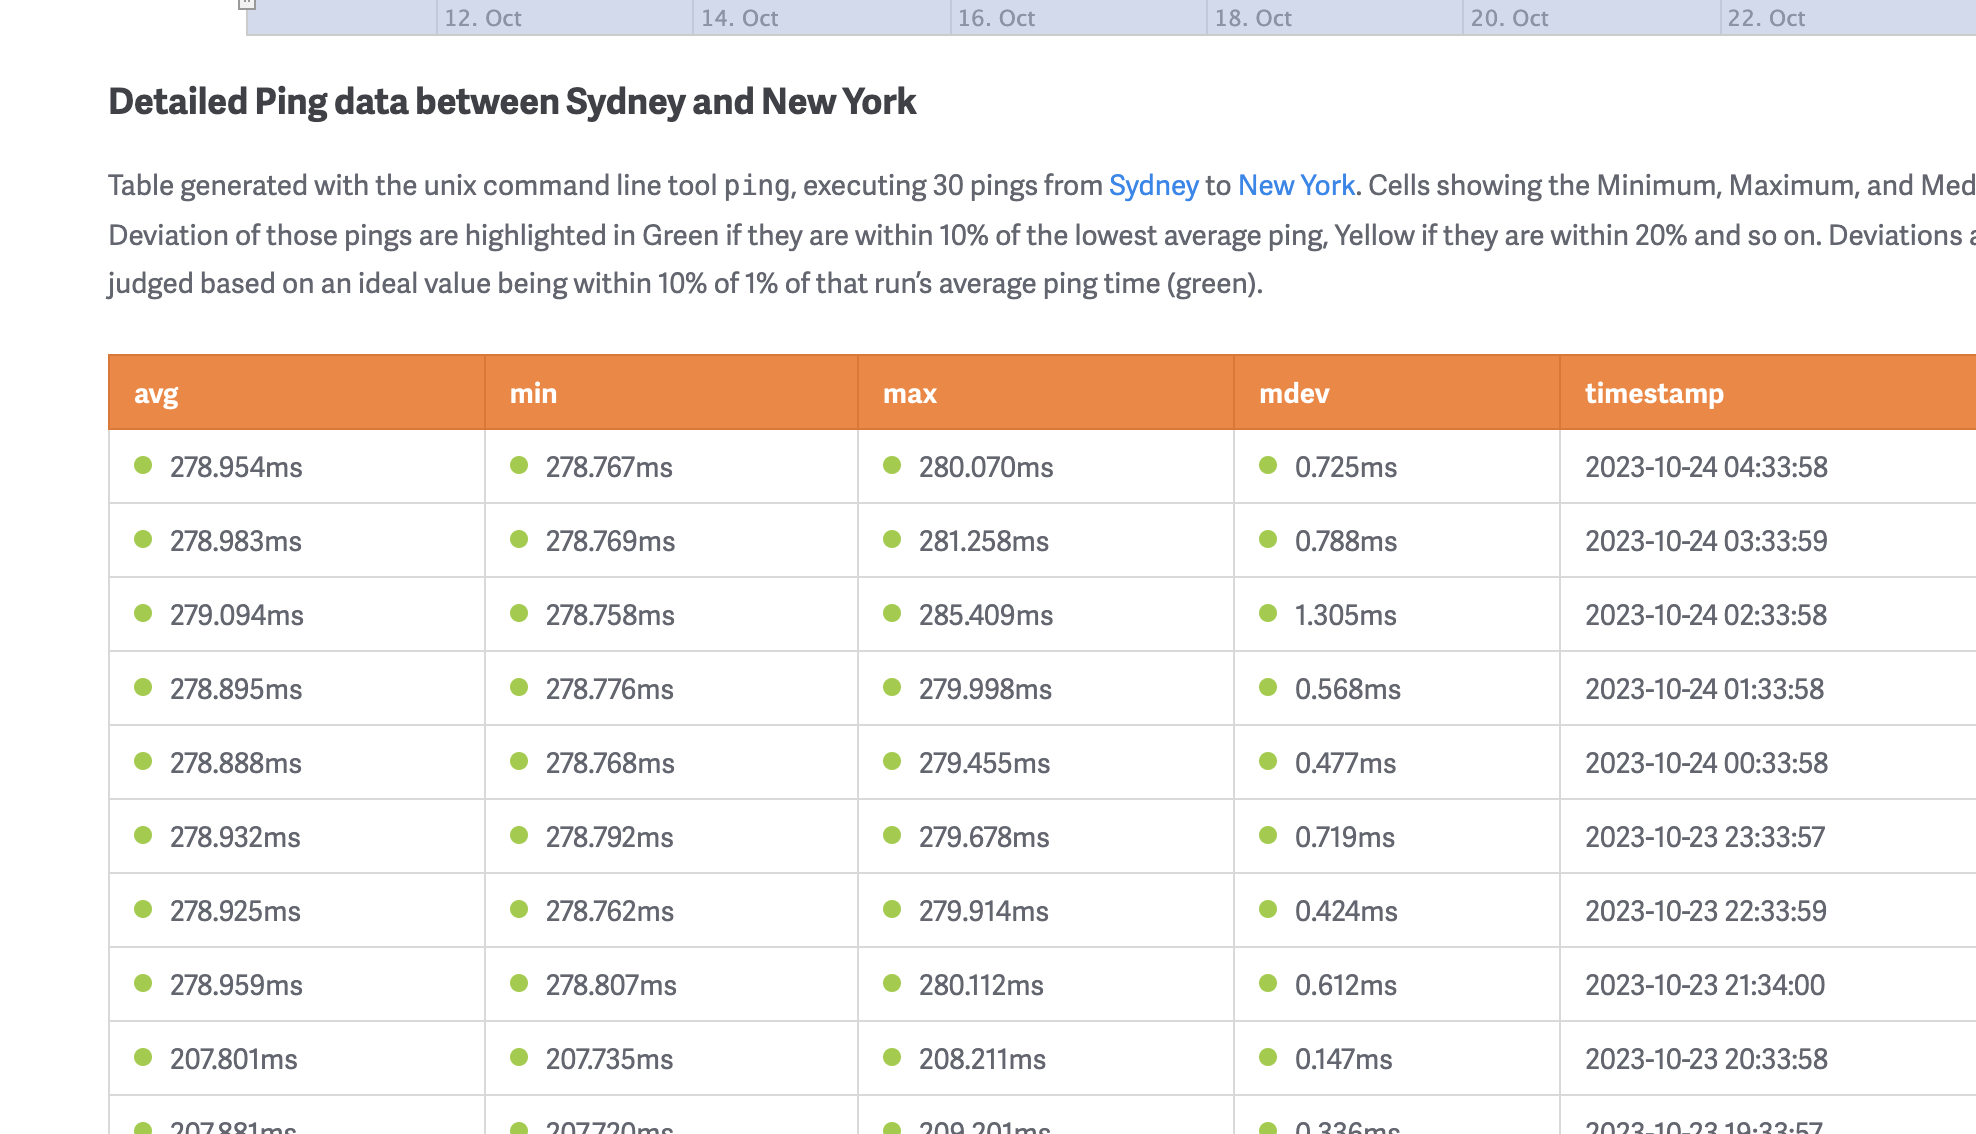Click the green indicator beside 0.147ms mdev
Viewport: 1976px width, 1134px height.
1268,1057
